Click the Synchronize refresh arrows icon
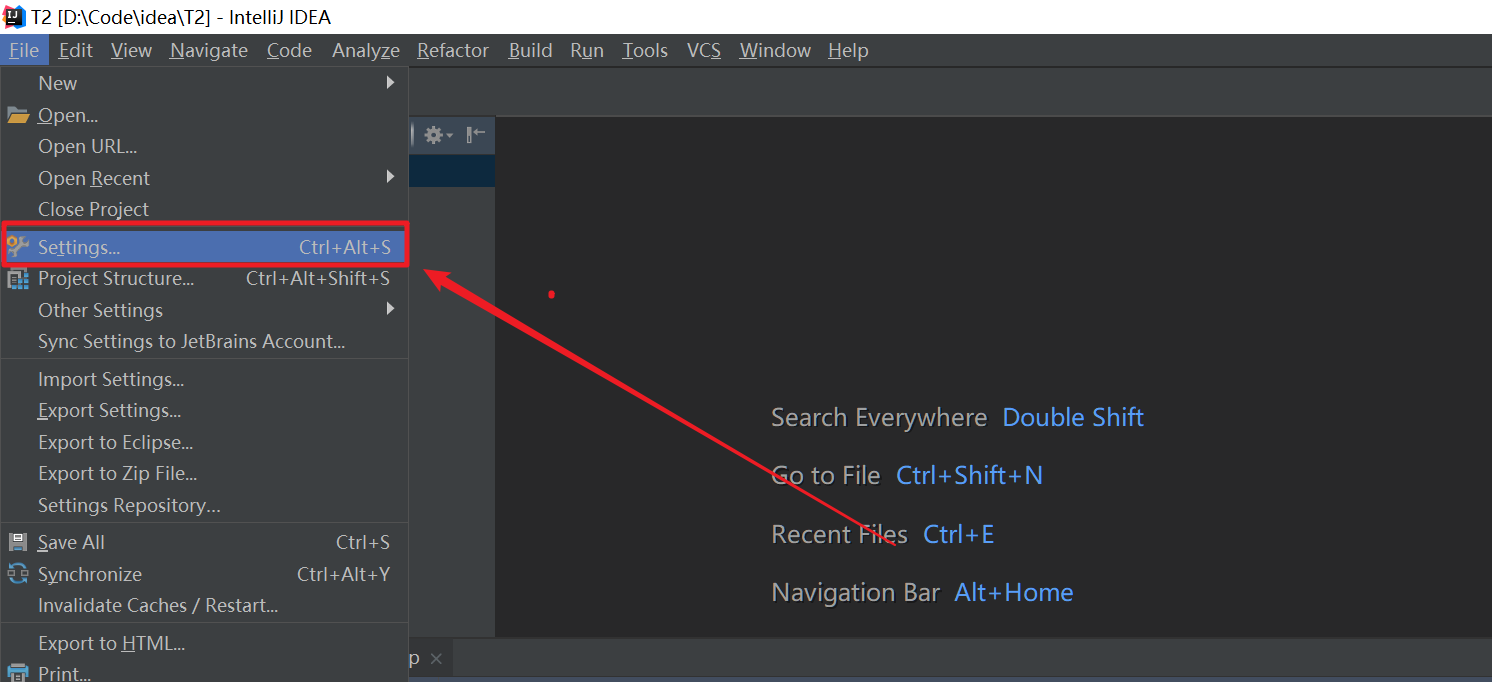 tap(18, 574)
